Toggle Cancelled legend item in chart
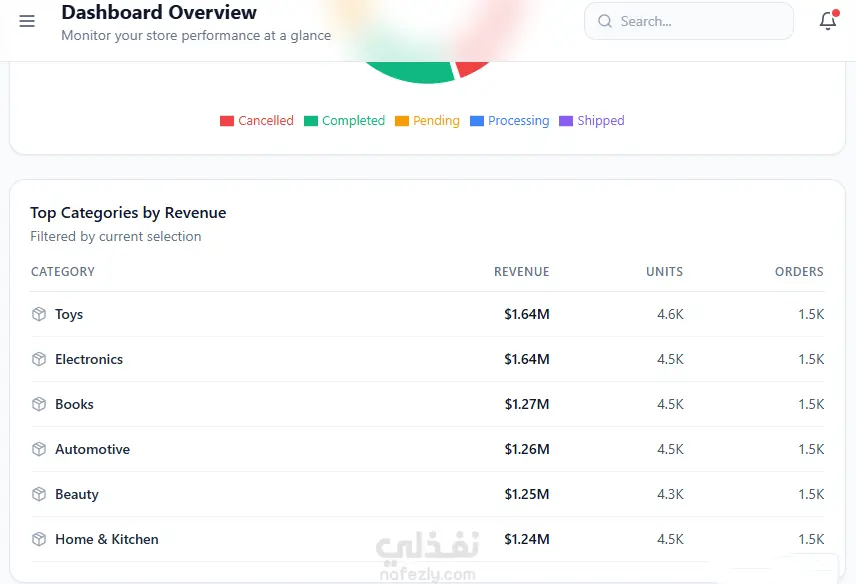Viewport: 856px width, 584px height. coord(257,121)
